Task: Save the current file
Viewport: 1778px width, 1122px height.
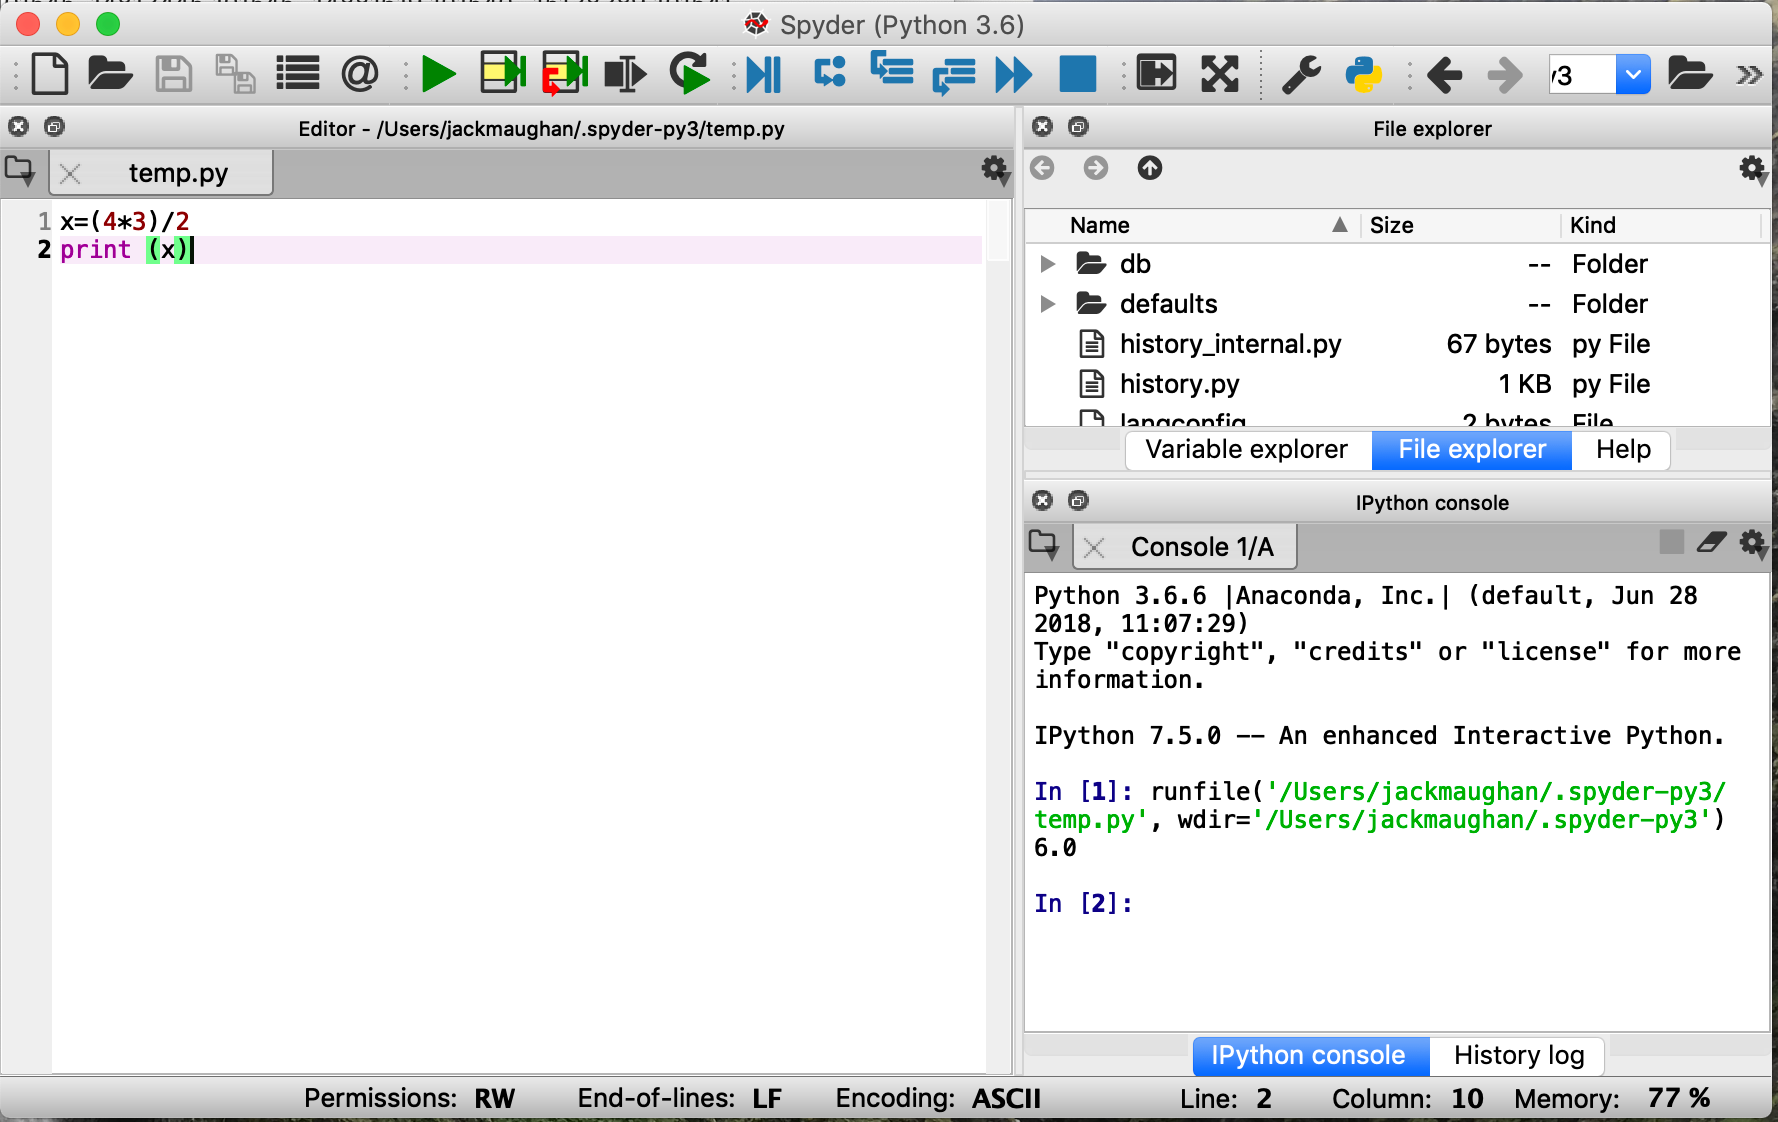Action: pos(173,73)
